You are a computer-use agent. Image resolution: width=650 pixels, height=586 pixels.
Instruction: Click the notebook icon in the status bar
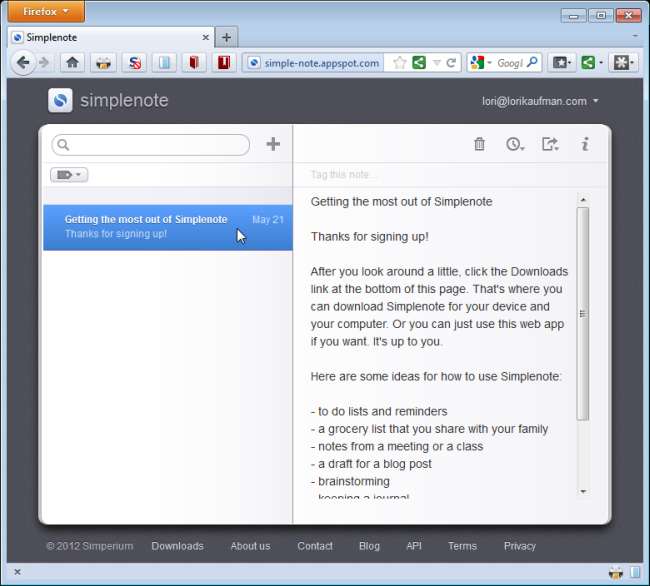click(635, 572)
